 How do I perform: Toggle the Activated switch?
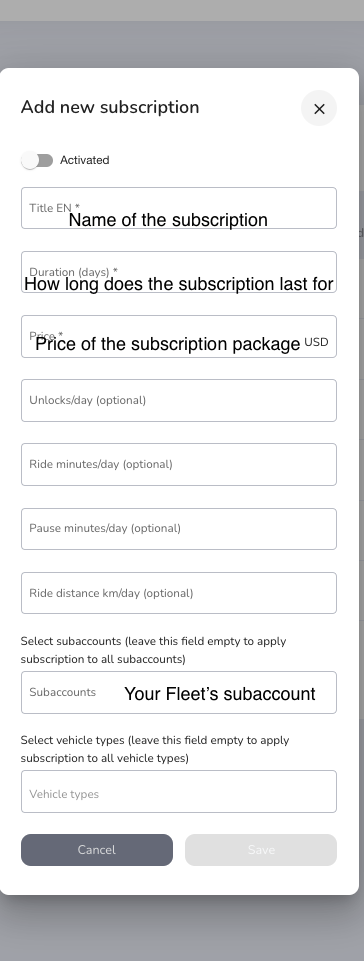click(37, 160)
